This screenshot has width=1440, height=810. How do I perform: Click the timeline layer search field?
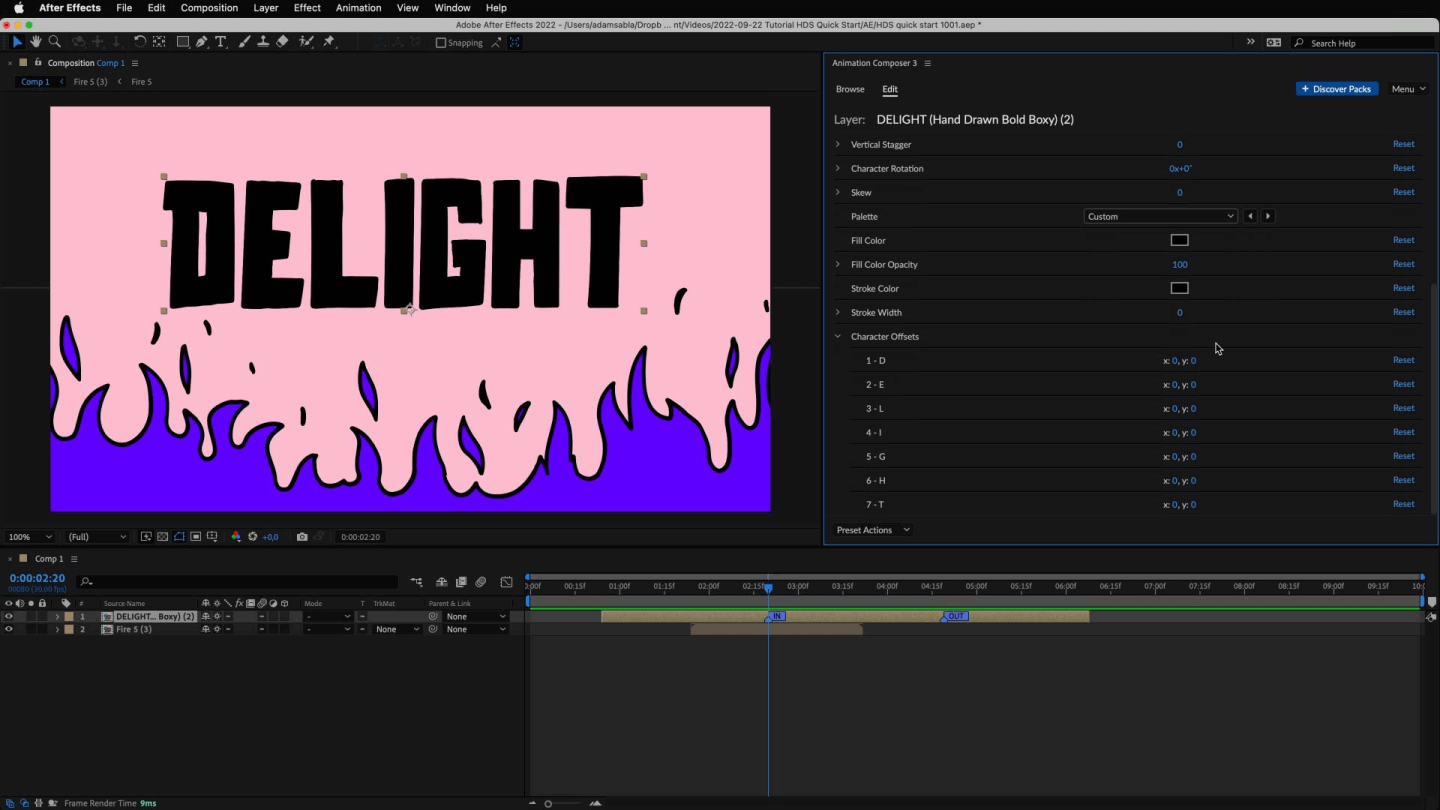click(240, 582)
